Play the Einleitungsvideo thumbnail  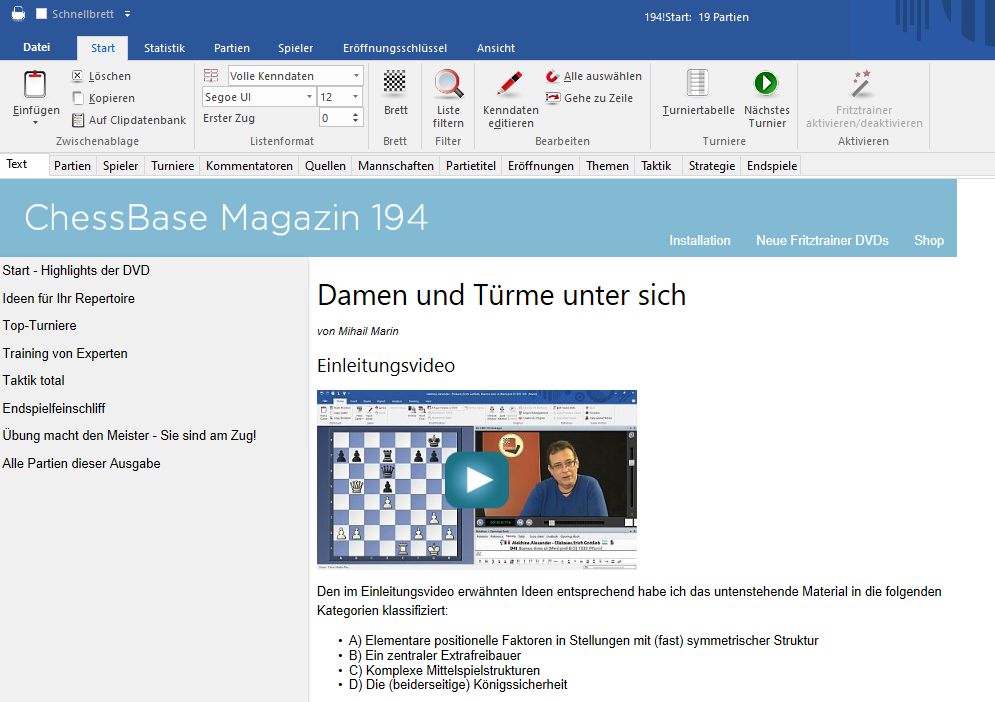point(477,480)
